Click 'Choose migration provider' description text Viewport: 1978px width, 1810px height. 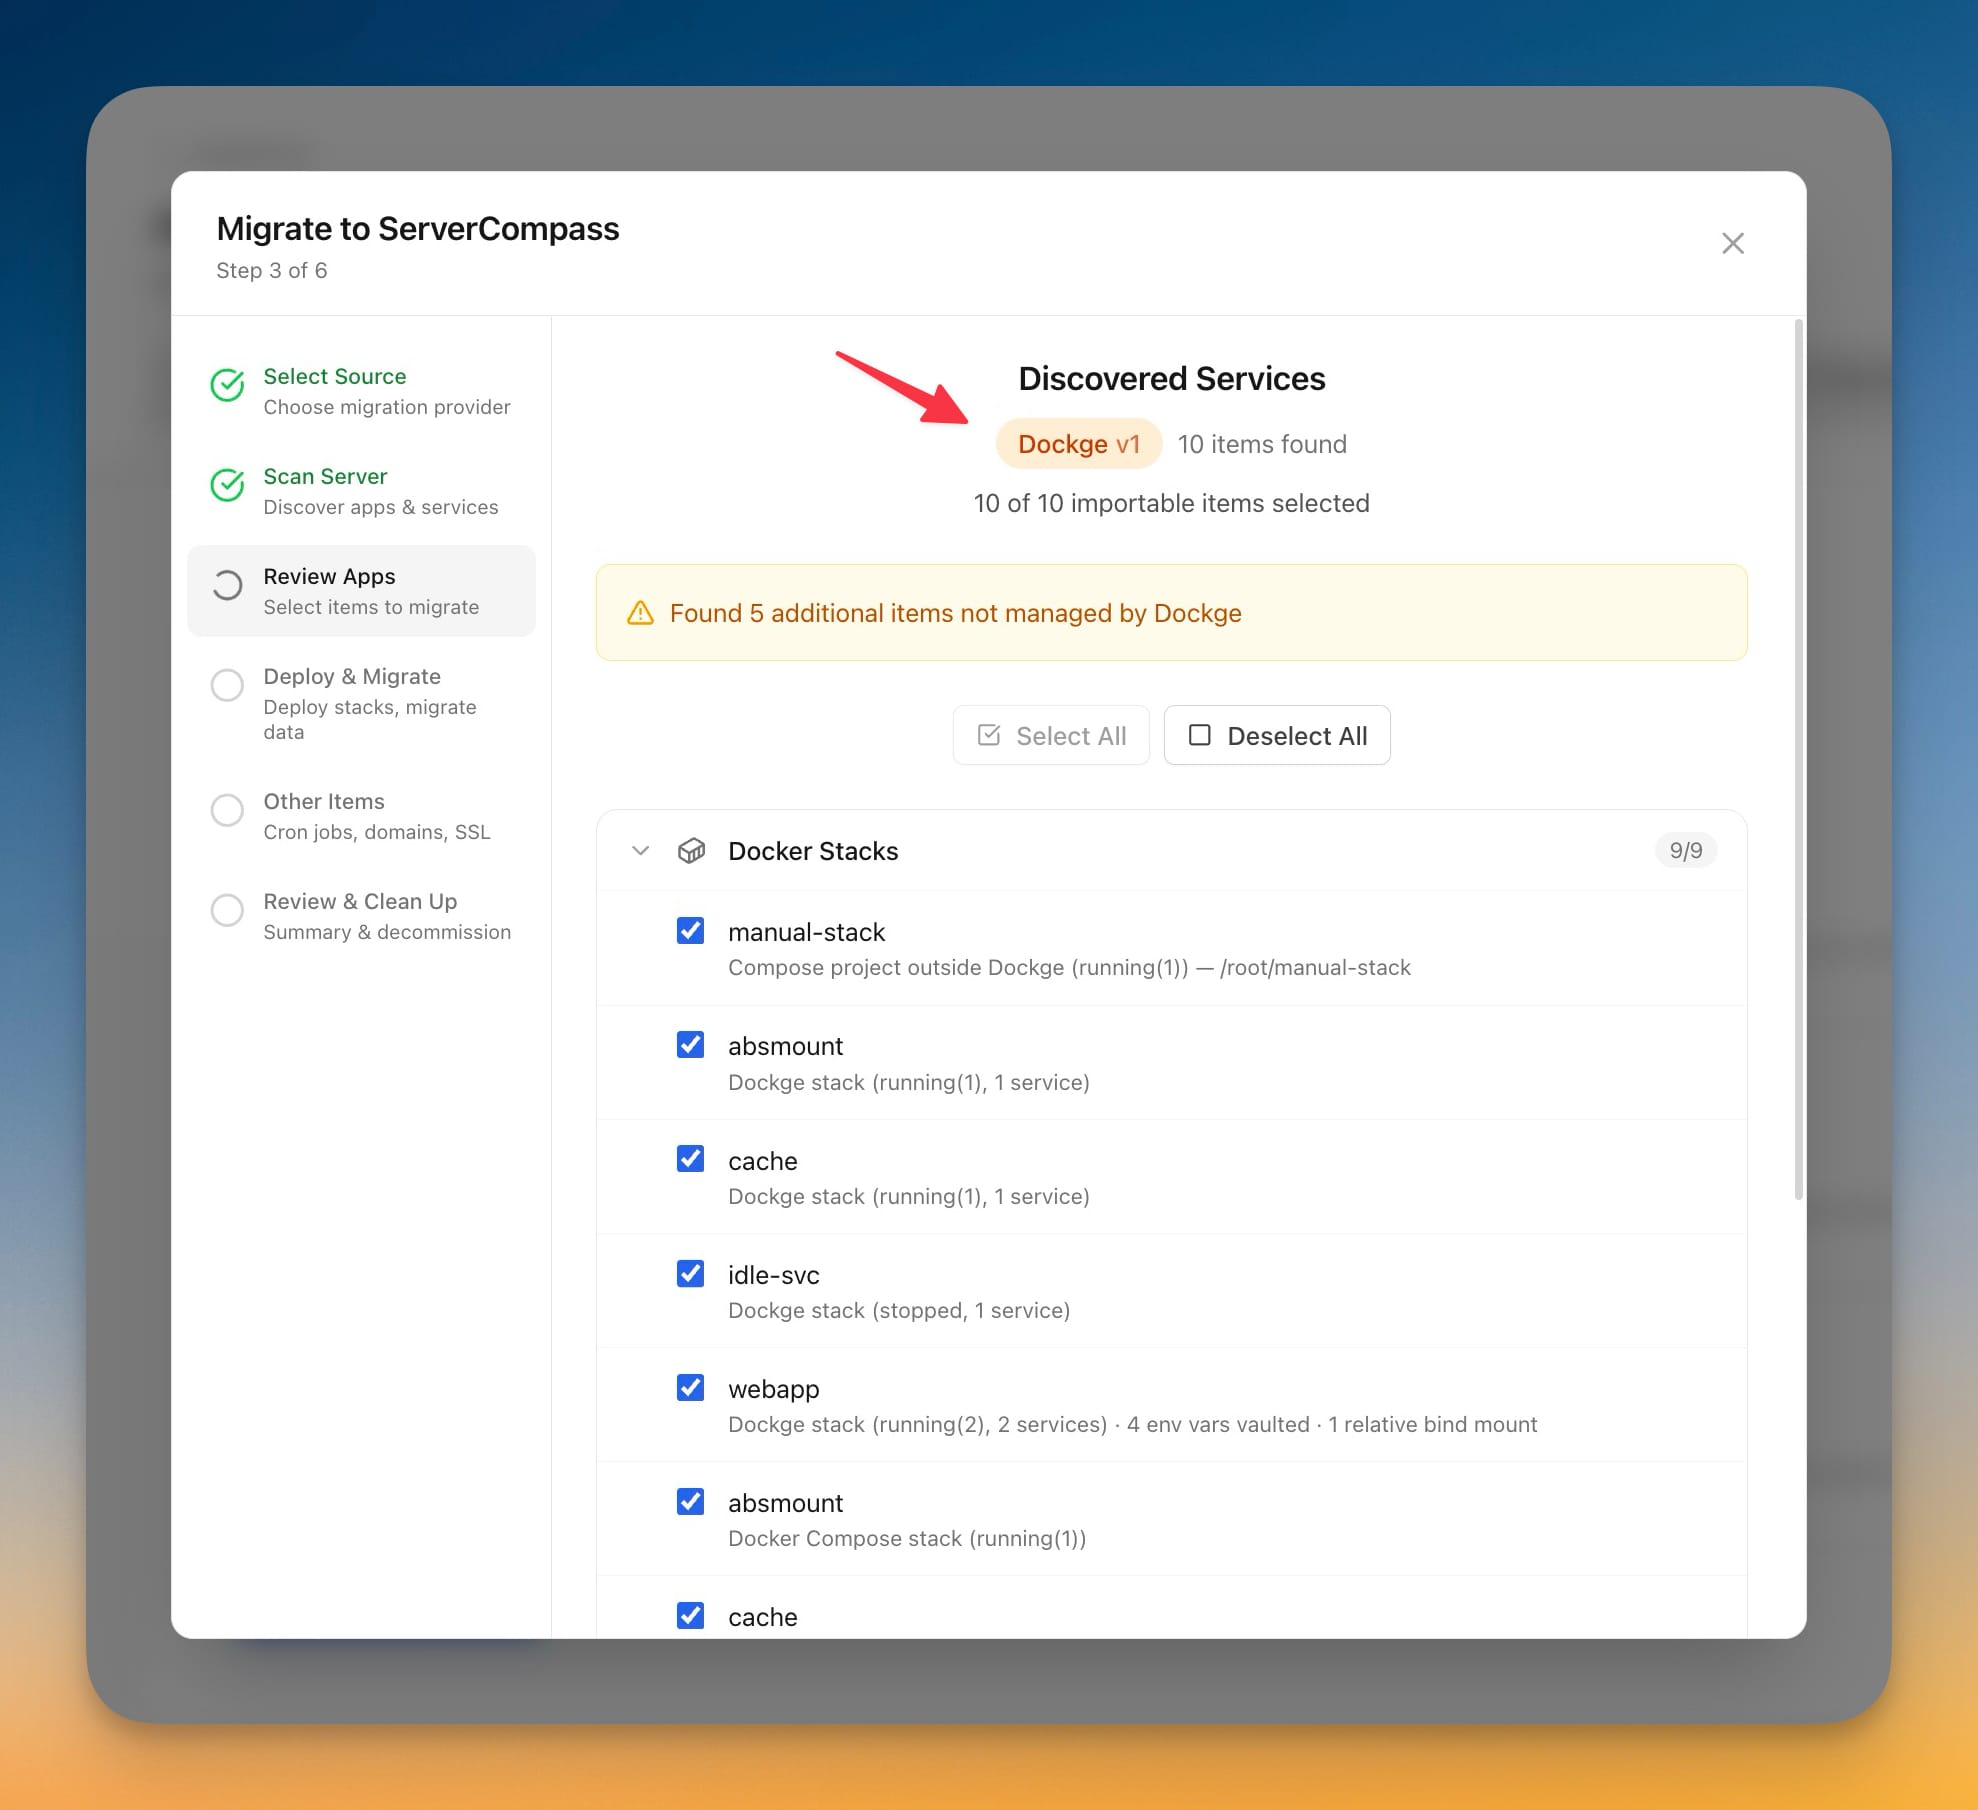pos(387,408)
